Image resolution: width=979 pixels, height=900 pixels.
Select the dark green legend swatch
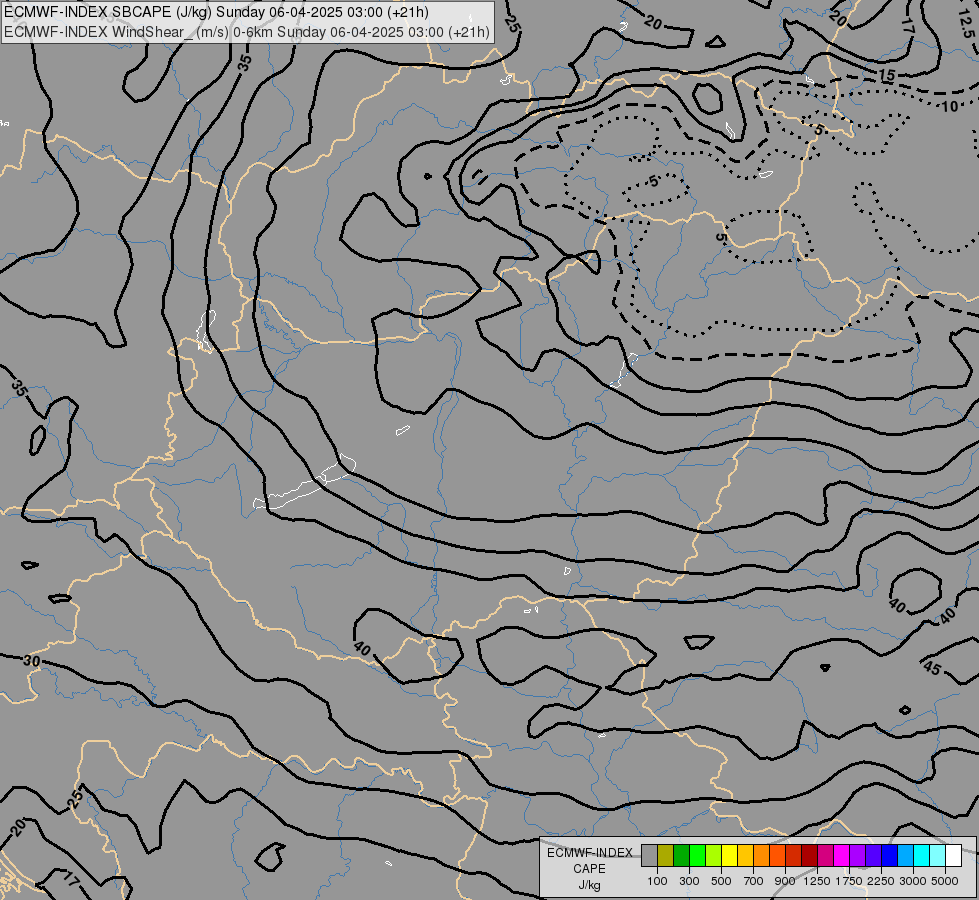tap(681, 855)
